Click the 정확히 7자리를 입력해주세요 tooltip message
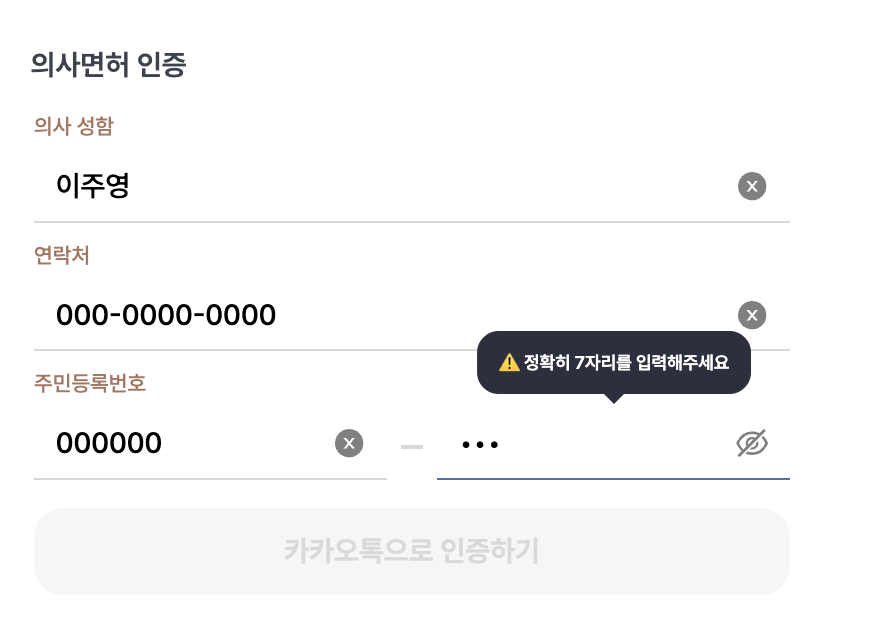This screenshot has height=642, width=878. [x=625, y=362]
